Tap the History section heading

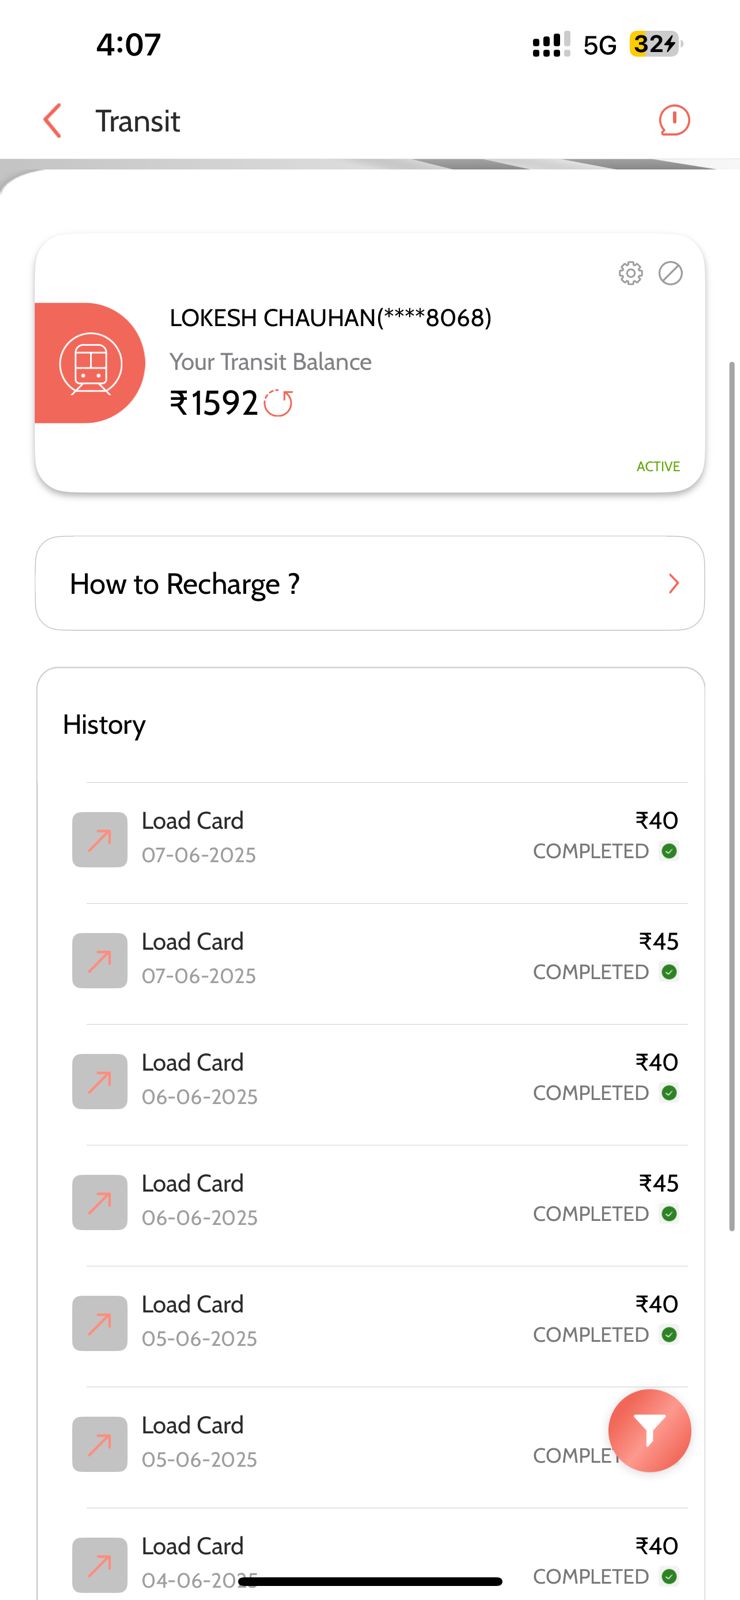pos(104,725)
